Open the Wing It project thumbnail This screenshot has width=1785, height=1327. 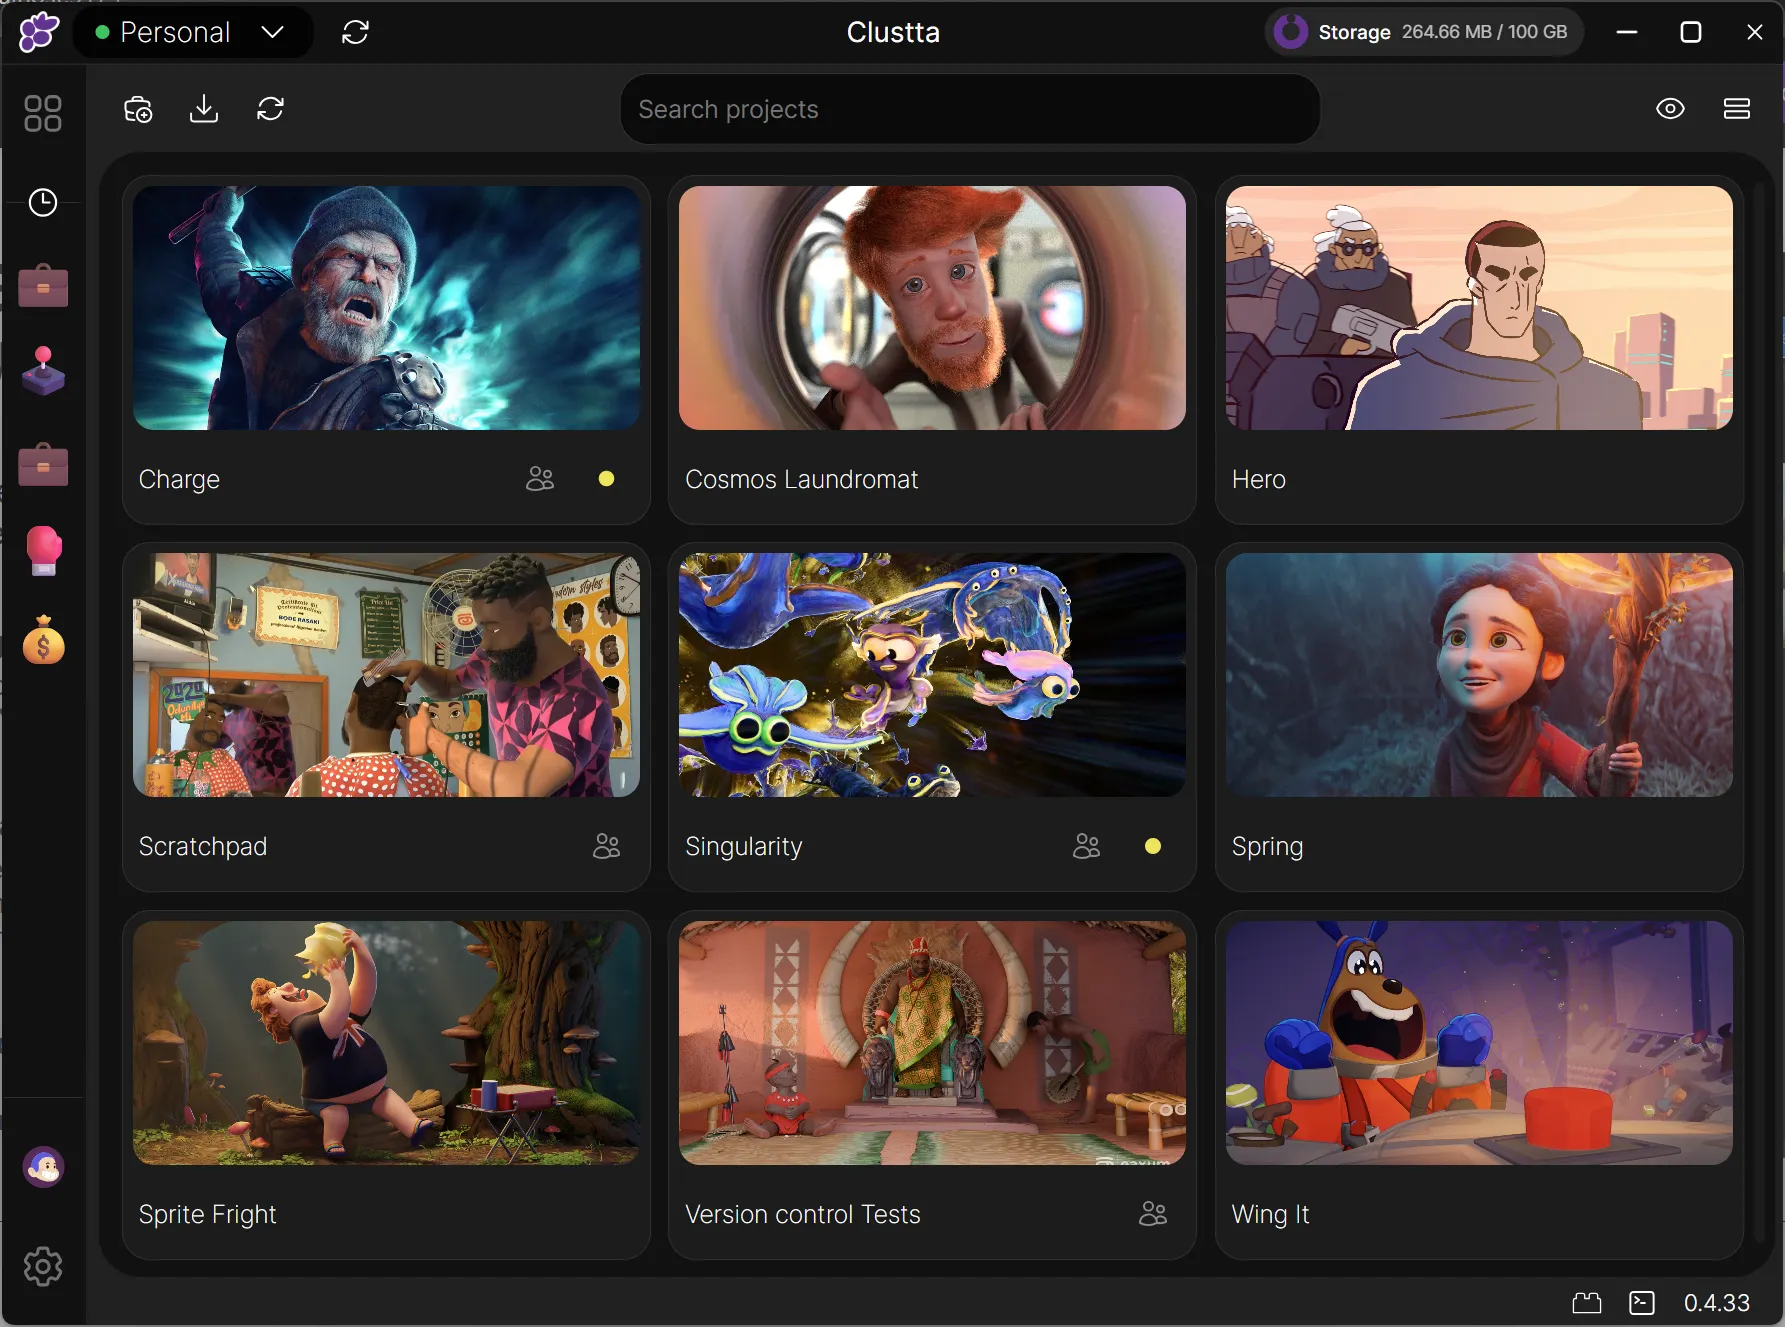pos(1479,1043)
